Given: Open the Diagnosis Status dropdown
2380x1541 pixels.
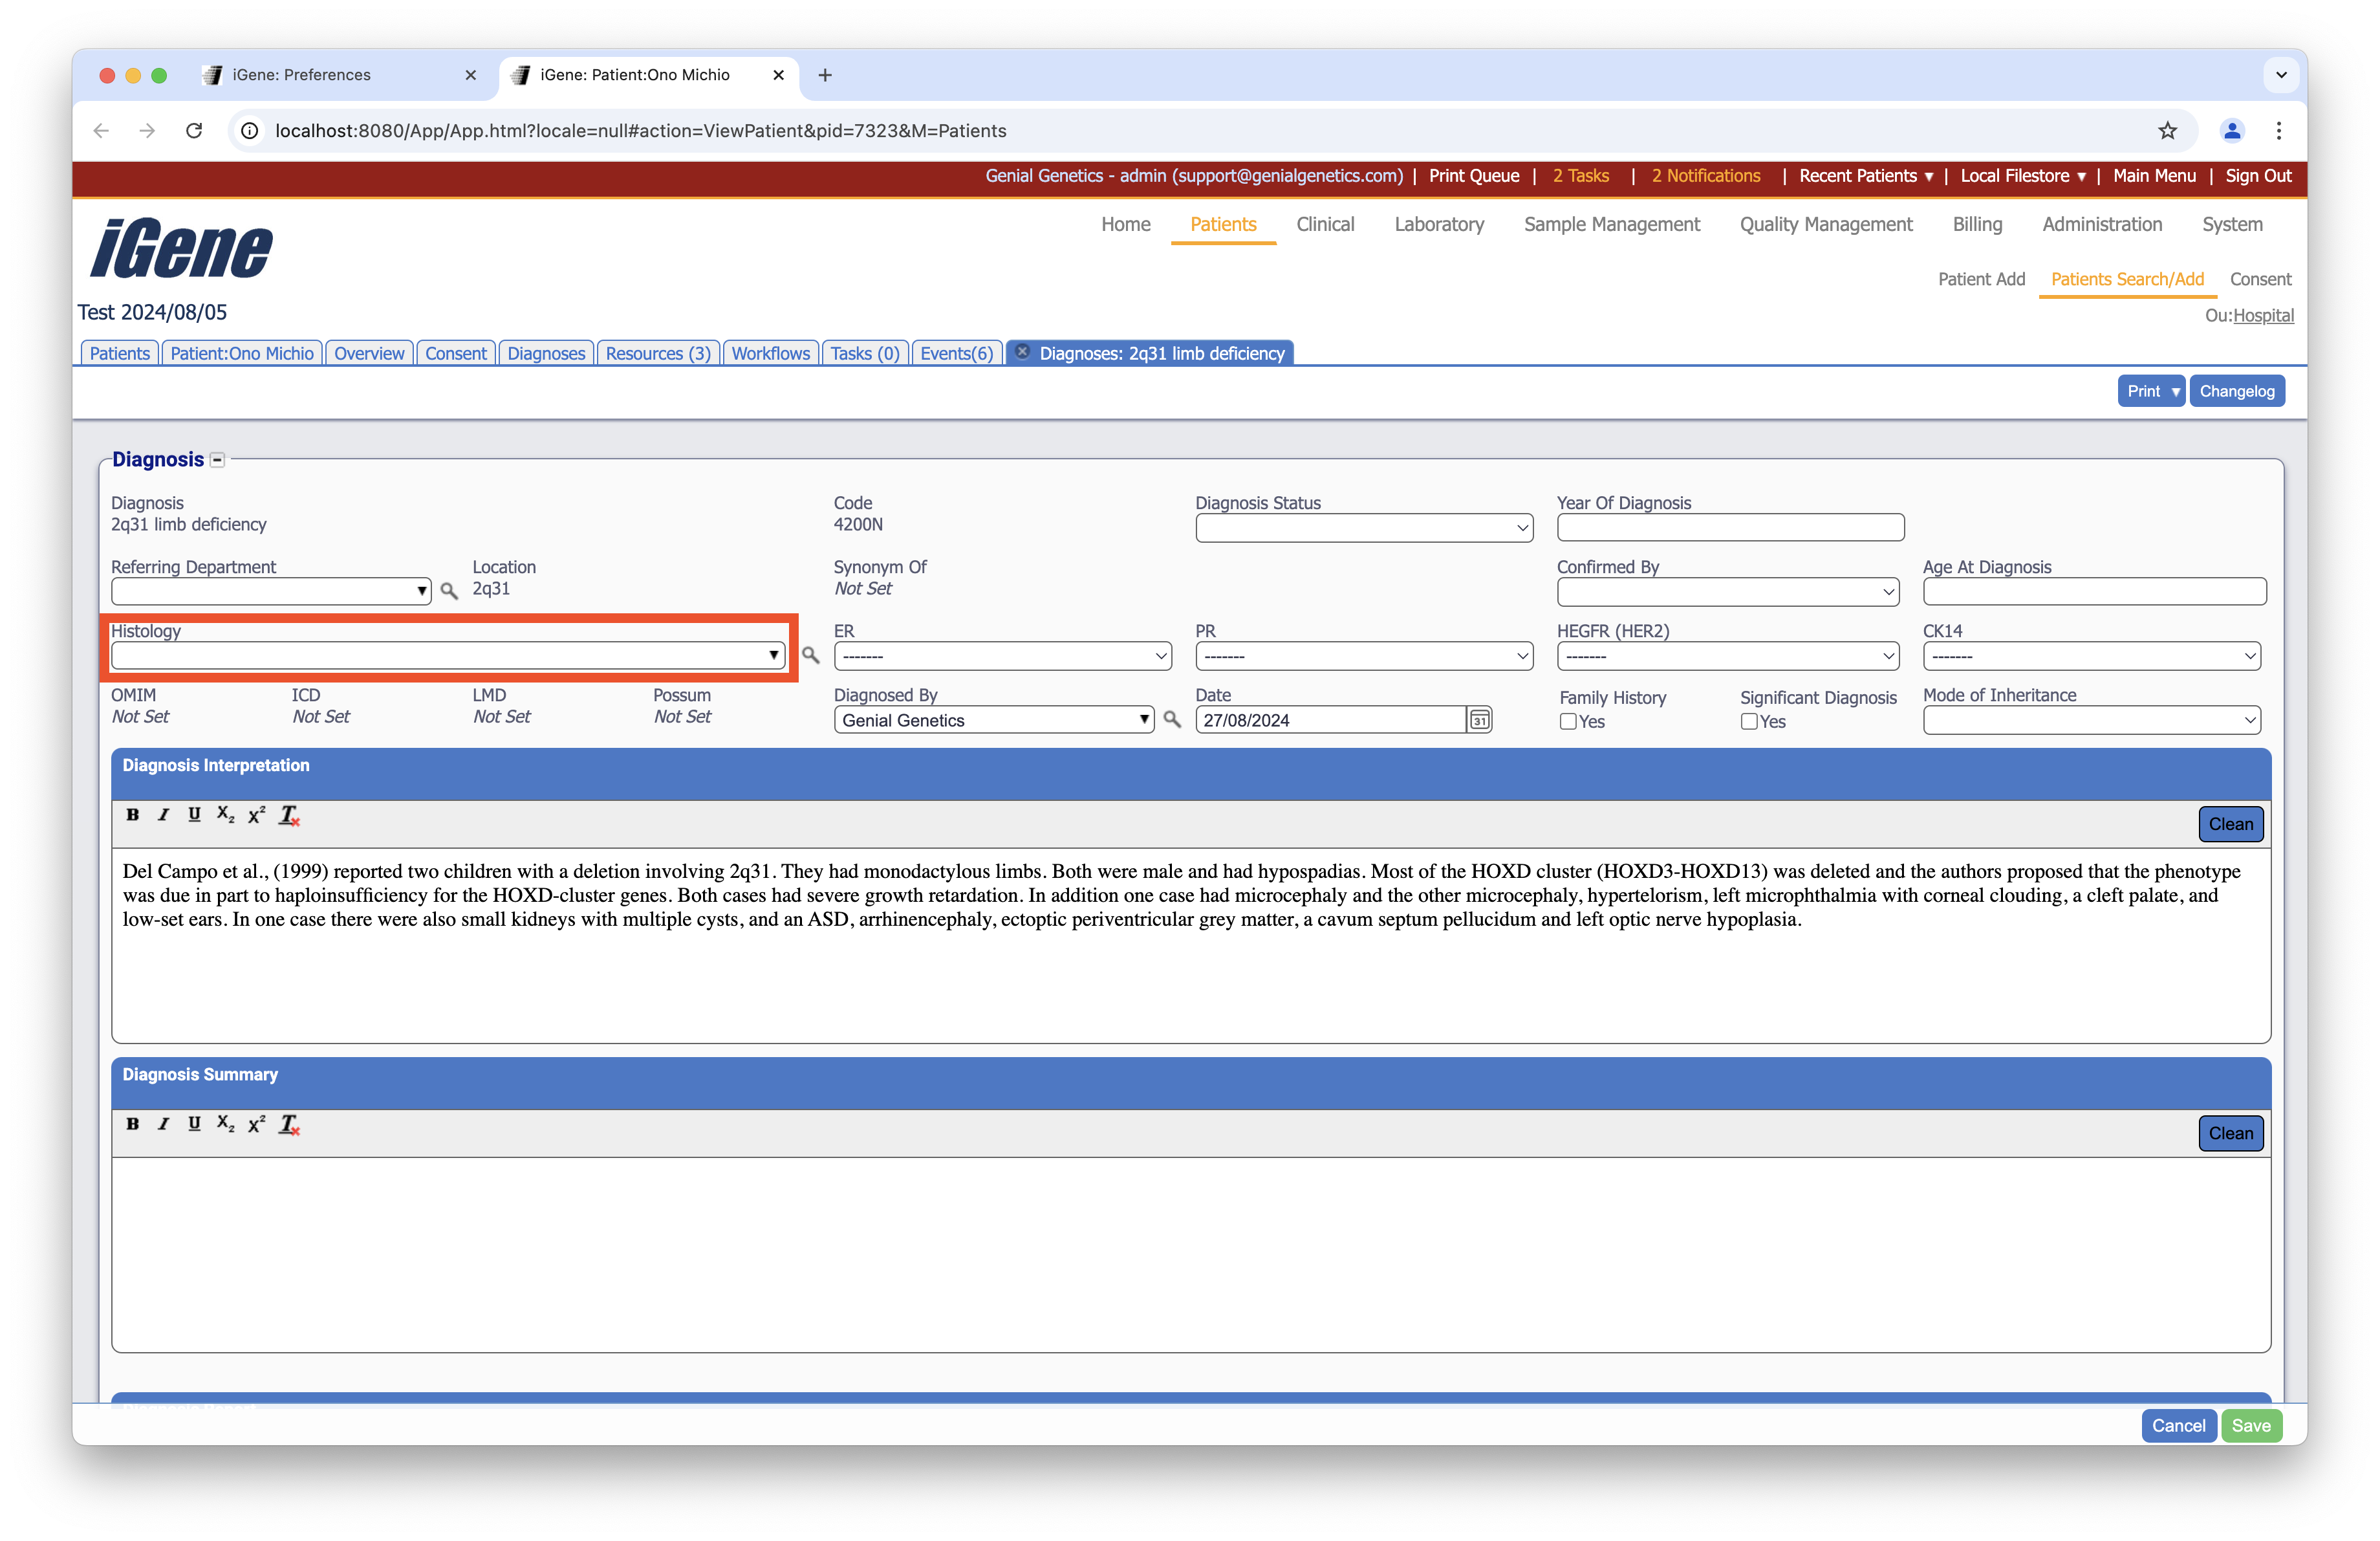Looking at the screenshot, I should [1363, 528].
